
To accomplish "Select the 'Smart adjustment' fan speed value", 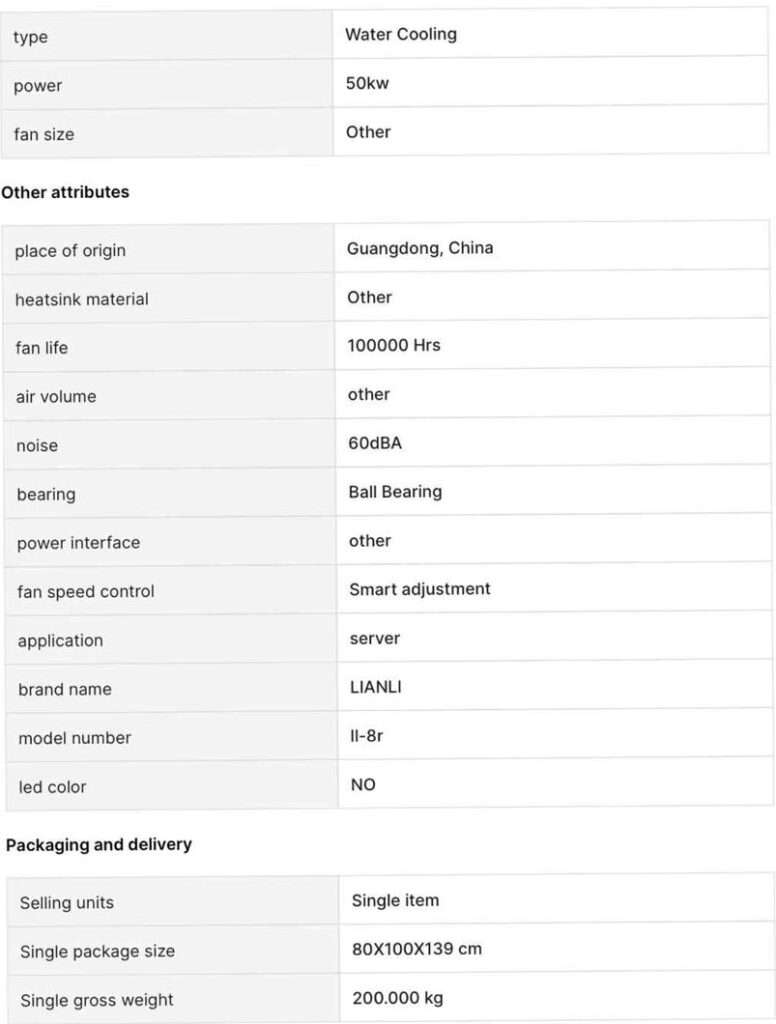I will click(x=420, y=589).
